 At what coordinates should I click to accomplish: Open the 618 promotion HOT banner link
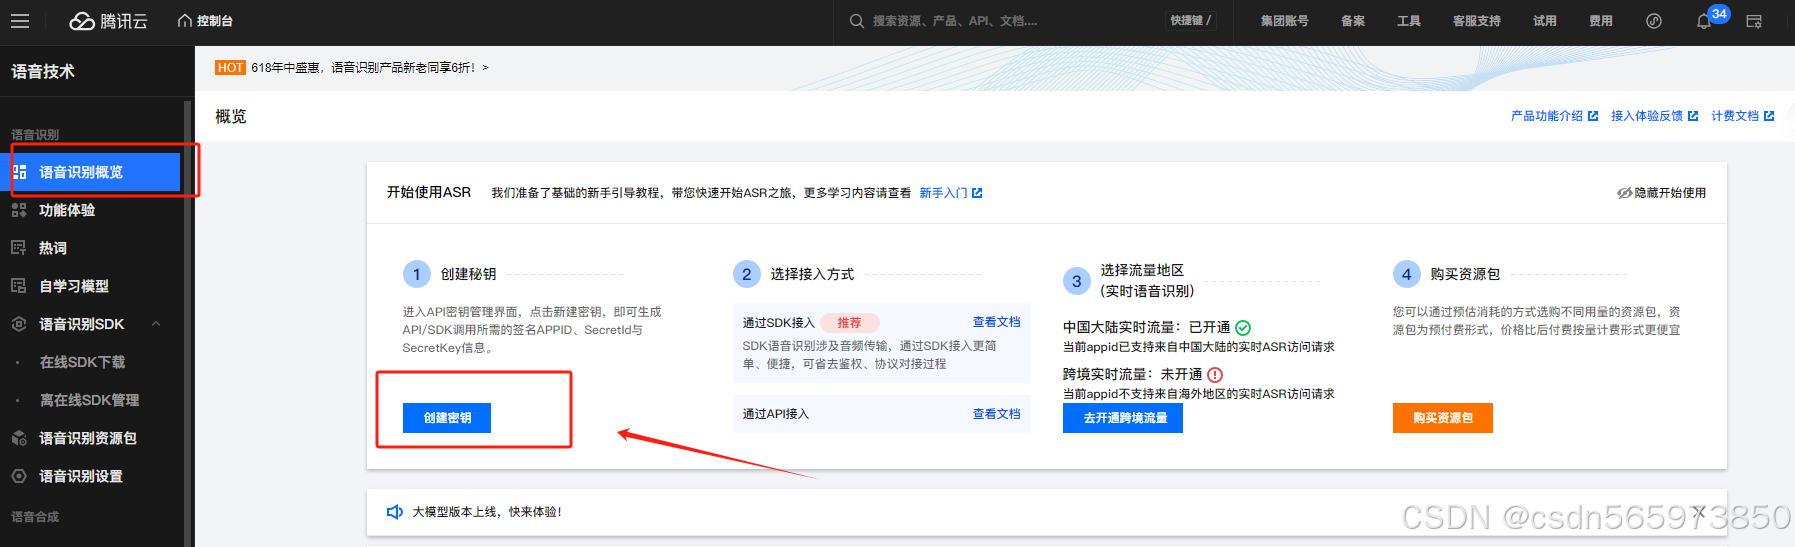[x=352, y=68]
